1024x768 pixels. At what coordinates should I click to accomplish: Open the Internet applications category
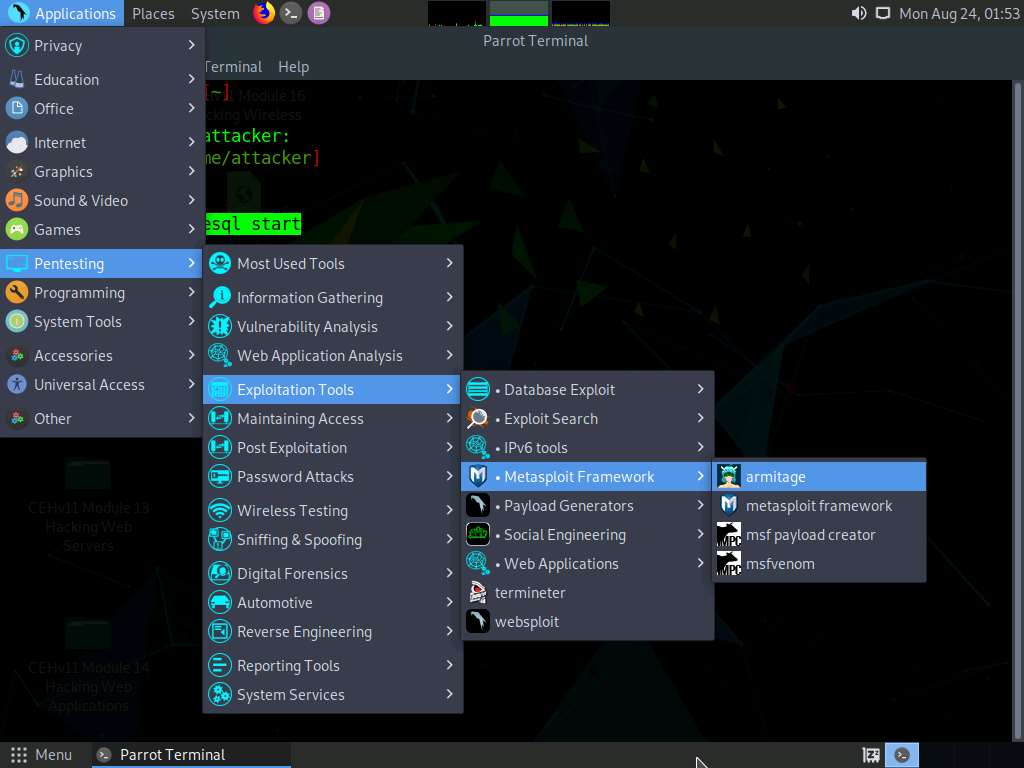click(x=102, y=142)
